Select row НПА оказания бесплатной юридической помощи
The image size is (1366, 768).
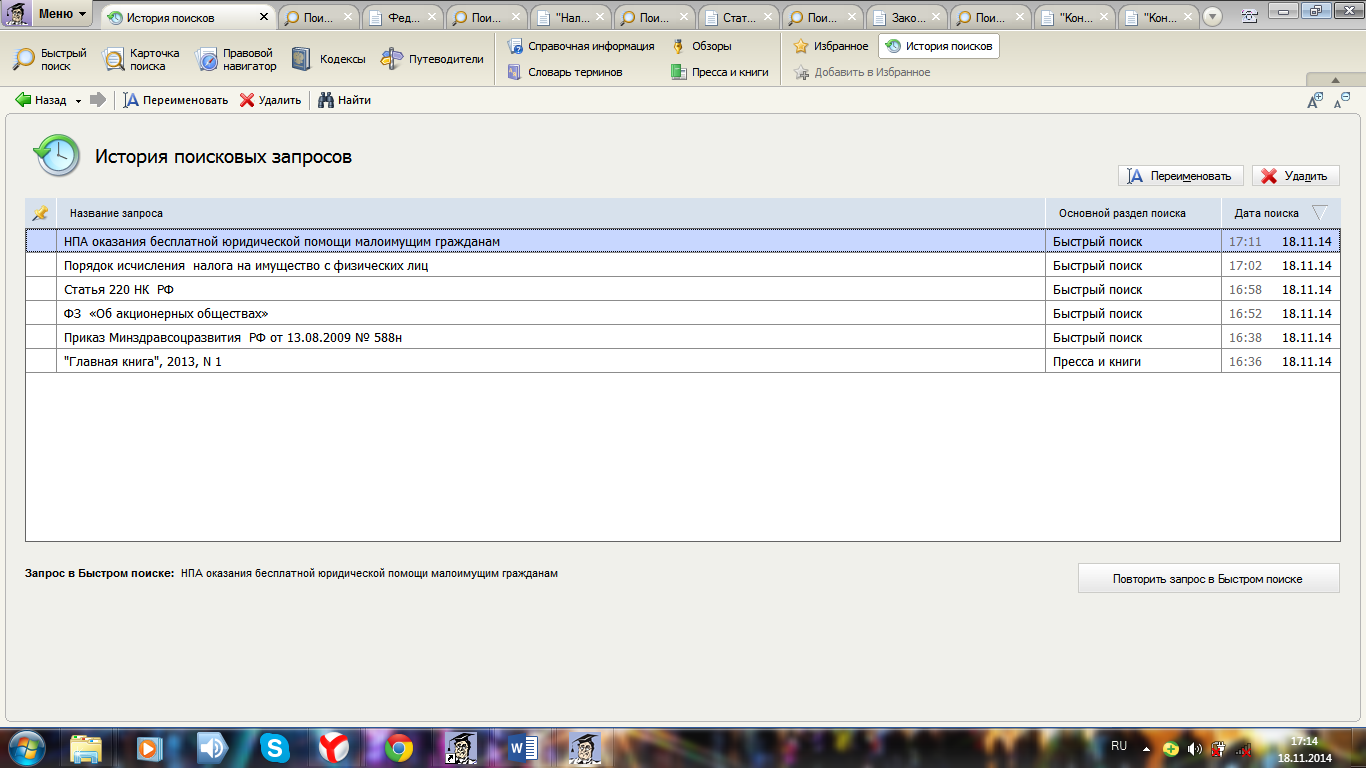682,241
